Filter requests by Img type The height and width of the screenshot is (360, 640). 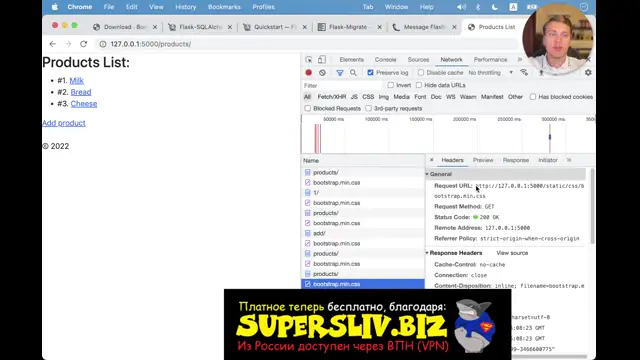pyautogui.click(x=384, y=97)
